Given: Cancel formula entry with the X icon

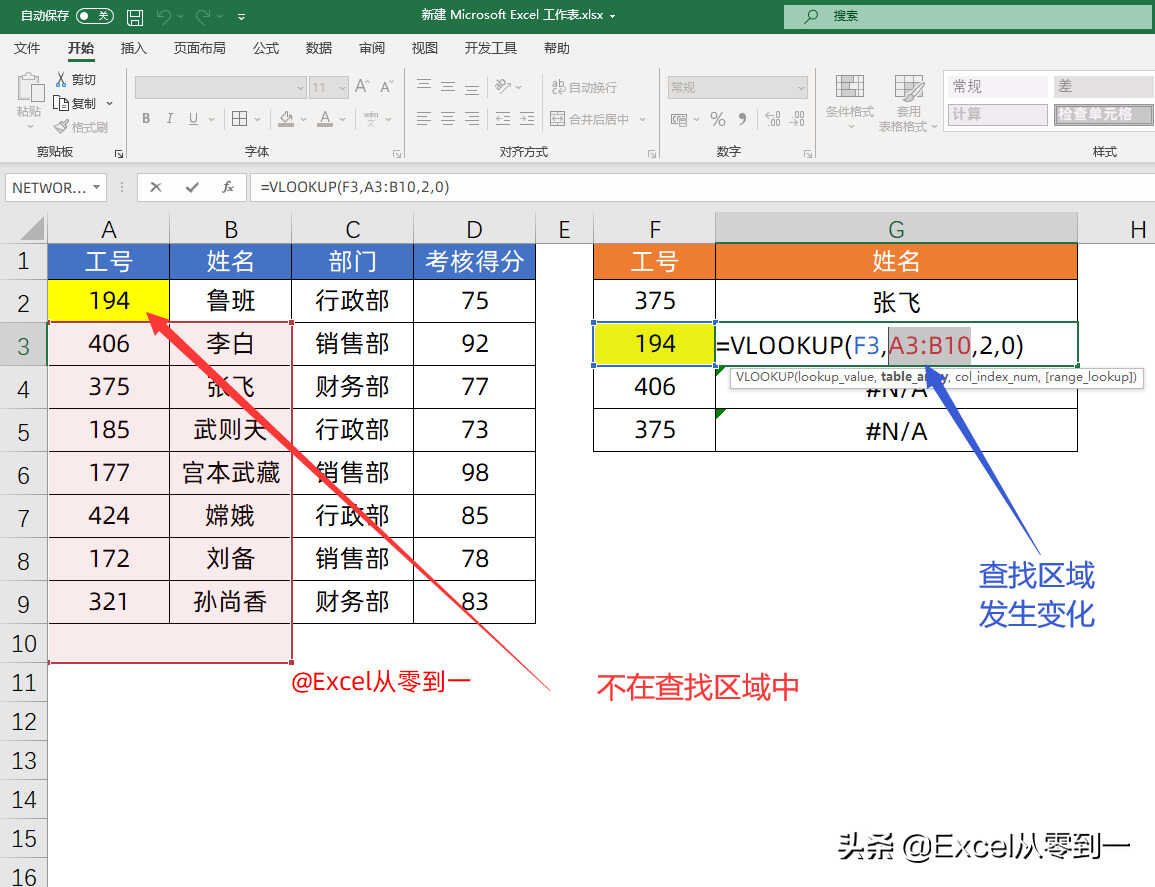Looking at the screenshot, I should click(156, 187).
